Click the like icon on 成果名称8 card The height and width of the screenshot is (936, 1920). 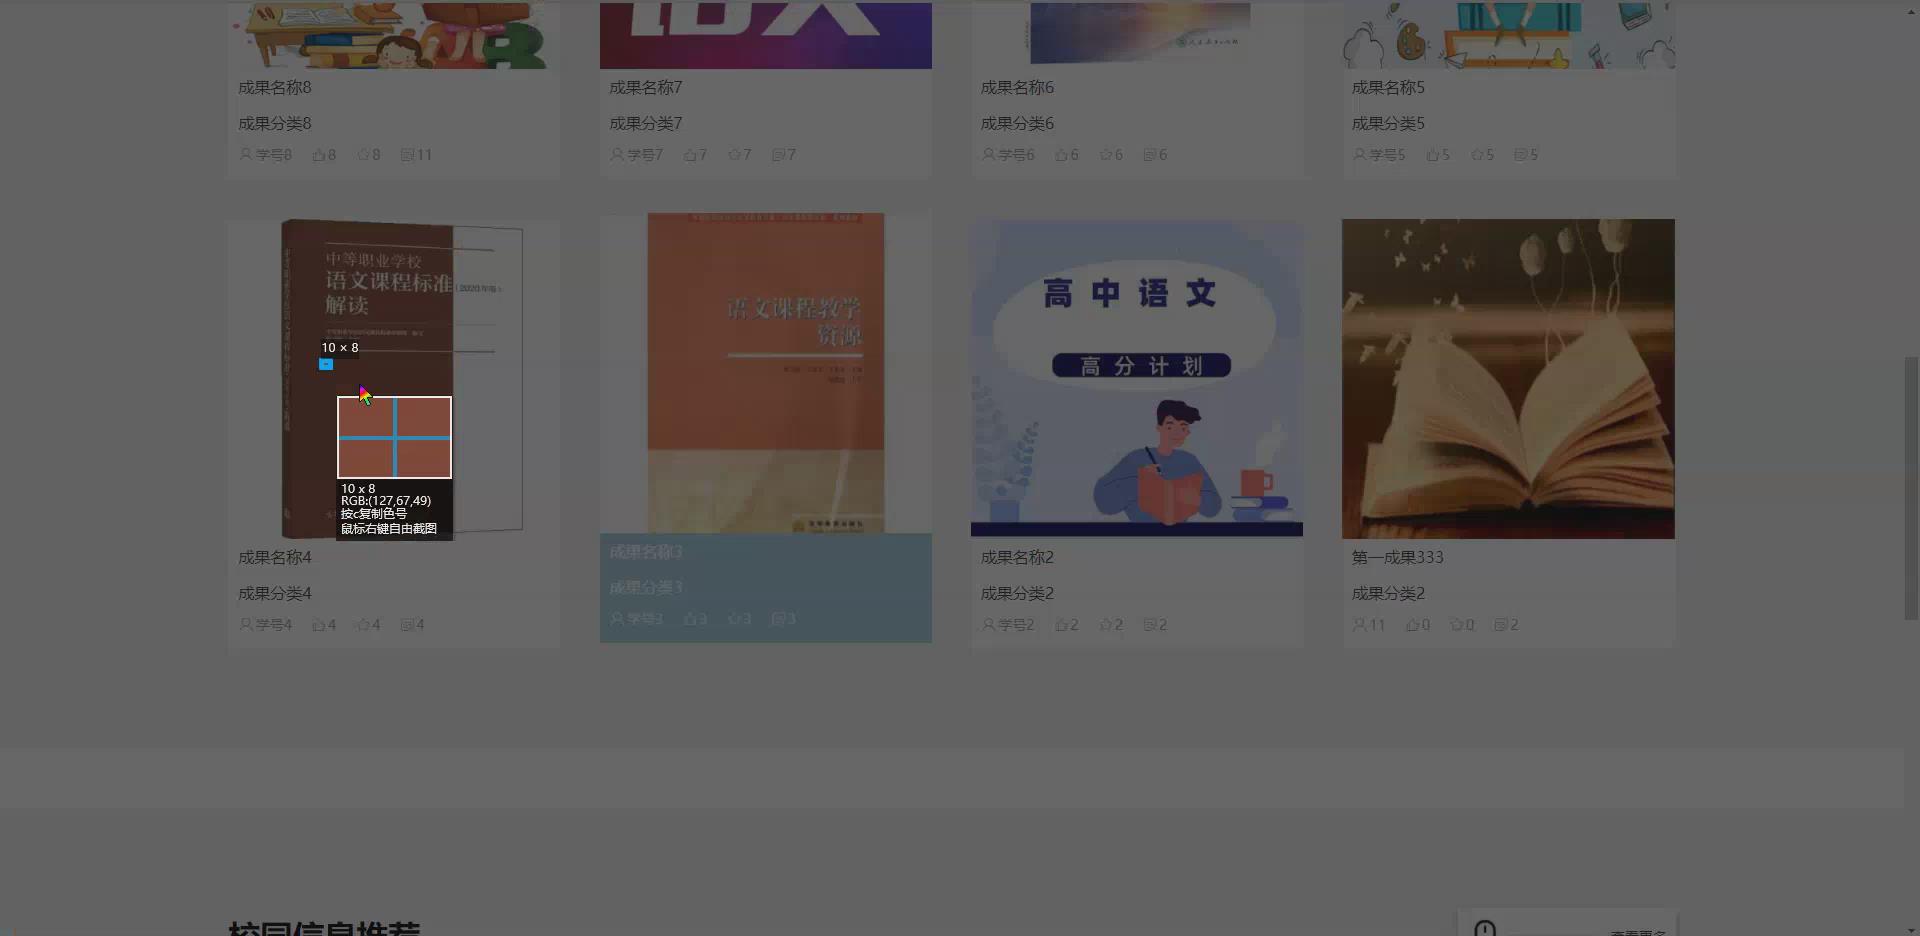317,155
